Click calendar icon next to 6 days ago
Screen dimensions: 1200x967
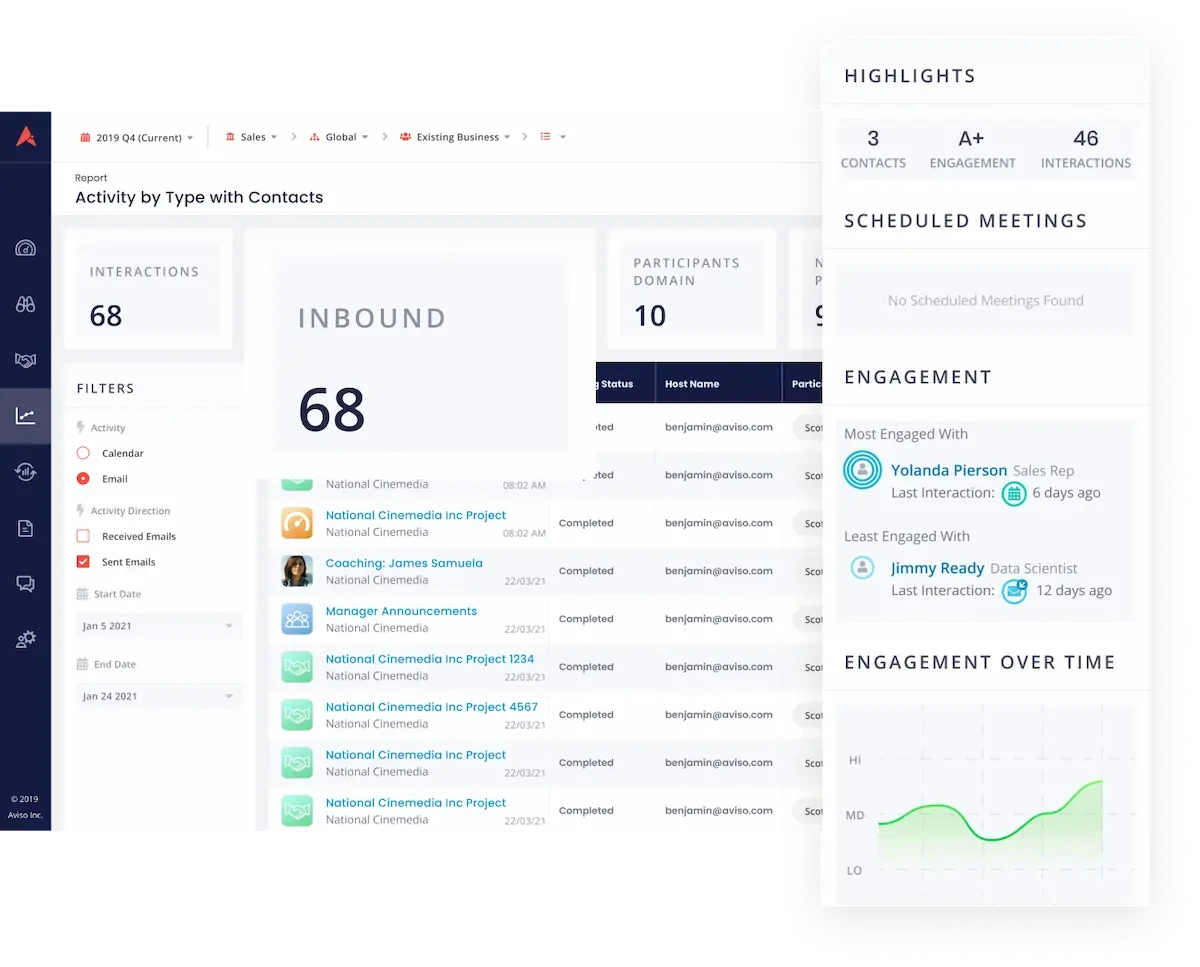(1014, 493)
